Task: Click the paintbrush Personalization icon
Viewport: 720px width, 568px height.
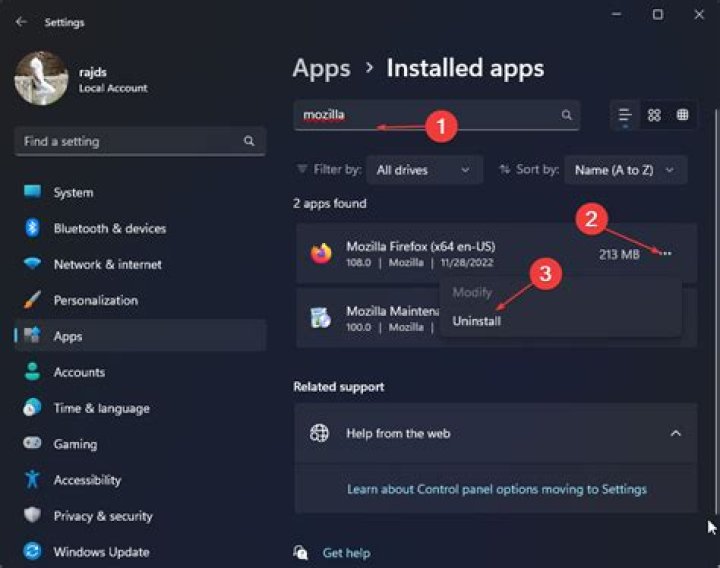Action: tap(32, 300)
